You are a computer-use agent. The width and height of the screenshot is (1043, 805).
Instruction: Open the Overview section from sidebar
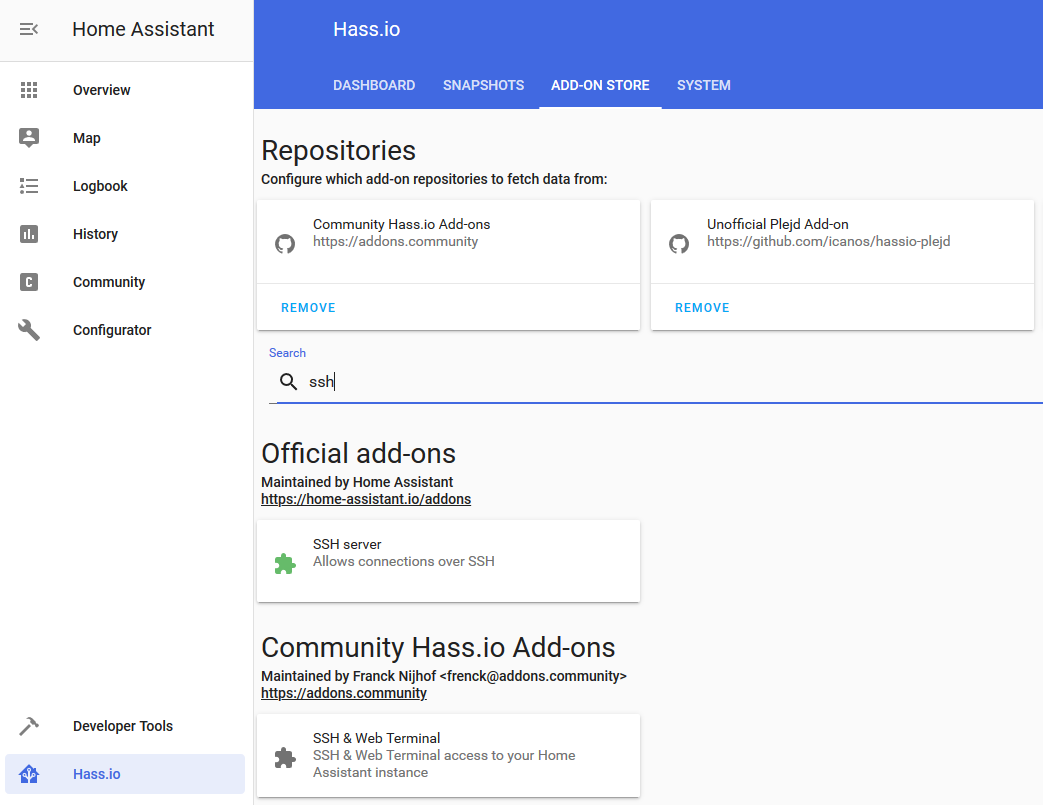pyautogui.click(x=29, y=90)
